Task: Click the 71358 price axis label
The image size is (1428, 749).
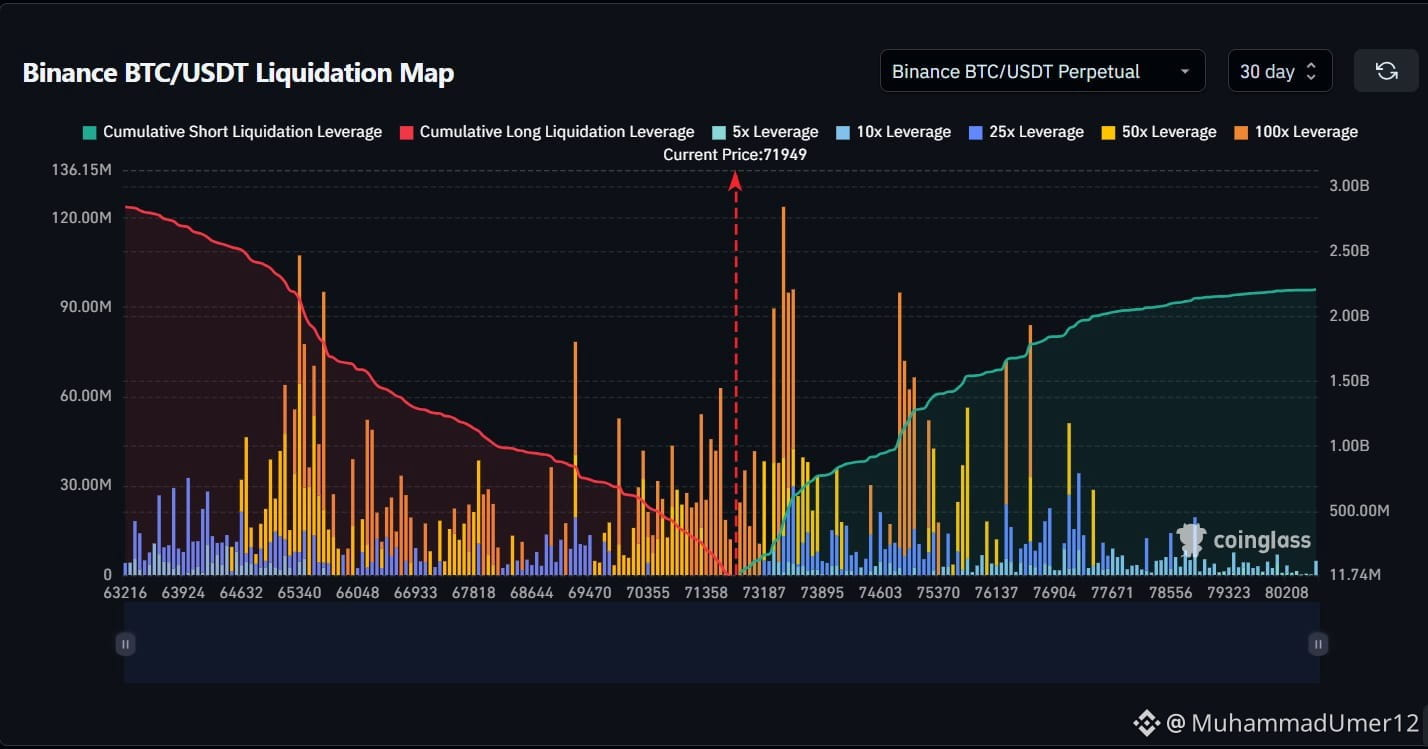Action: click(706, 593)
